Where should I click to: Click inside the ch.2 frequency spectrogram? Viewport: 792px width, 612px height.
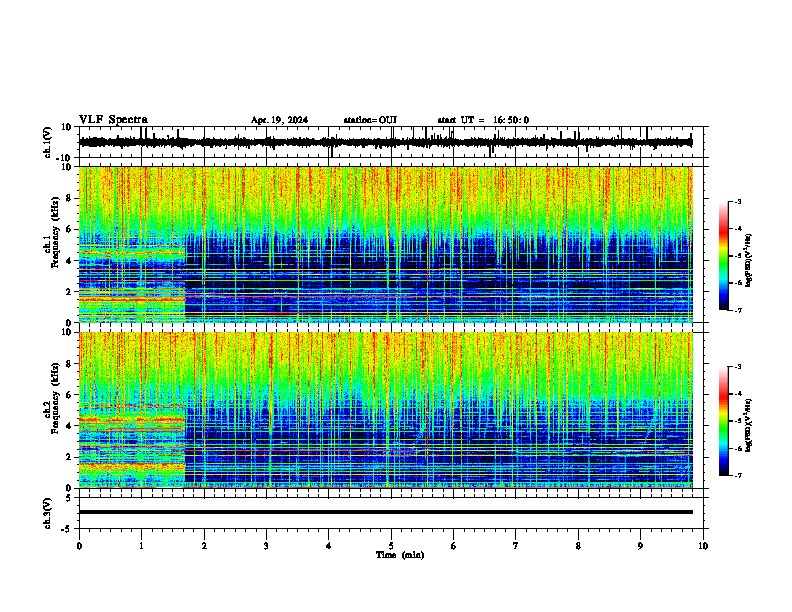point(386,410)
